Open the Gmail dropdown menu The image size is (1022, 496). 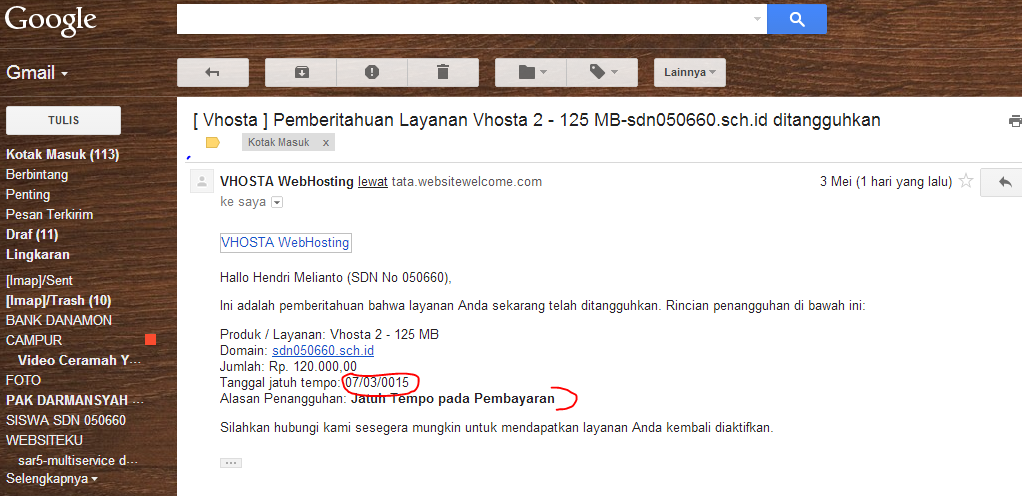click(x=37, y=72)
